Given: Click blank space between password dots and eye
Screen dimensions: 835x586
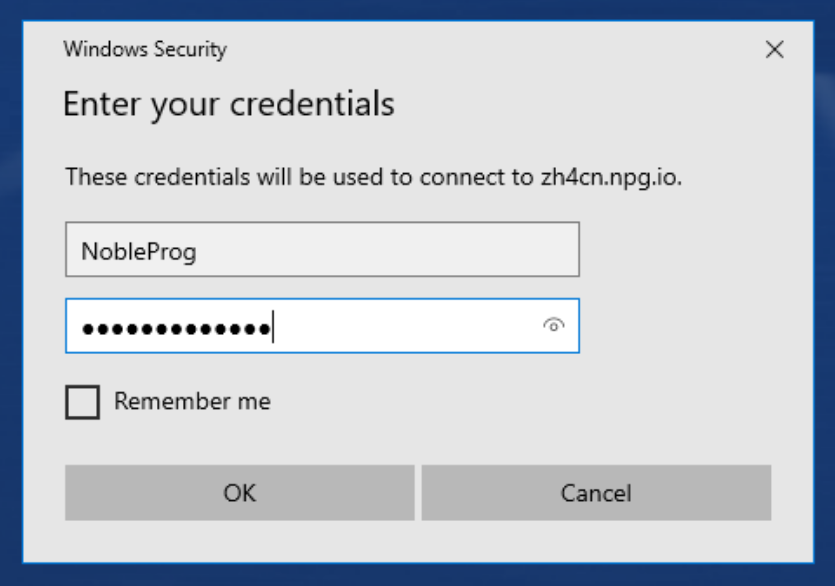Looking at the screenshot, I should [x=405, y=325].
